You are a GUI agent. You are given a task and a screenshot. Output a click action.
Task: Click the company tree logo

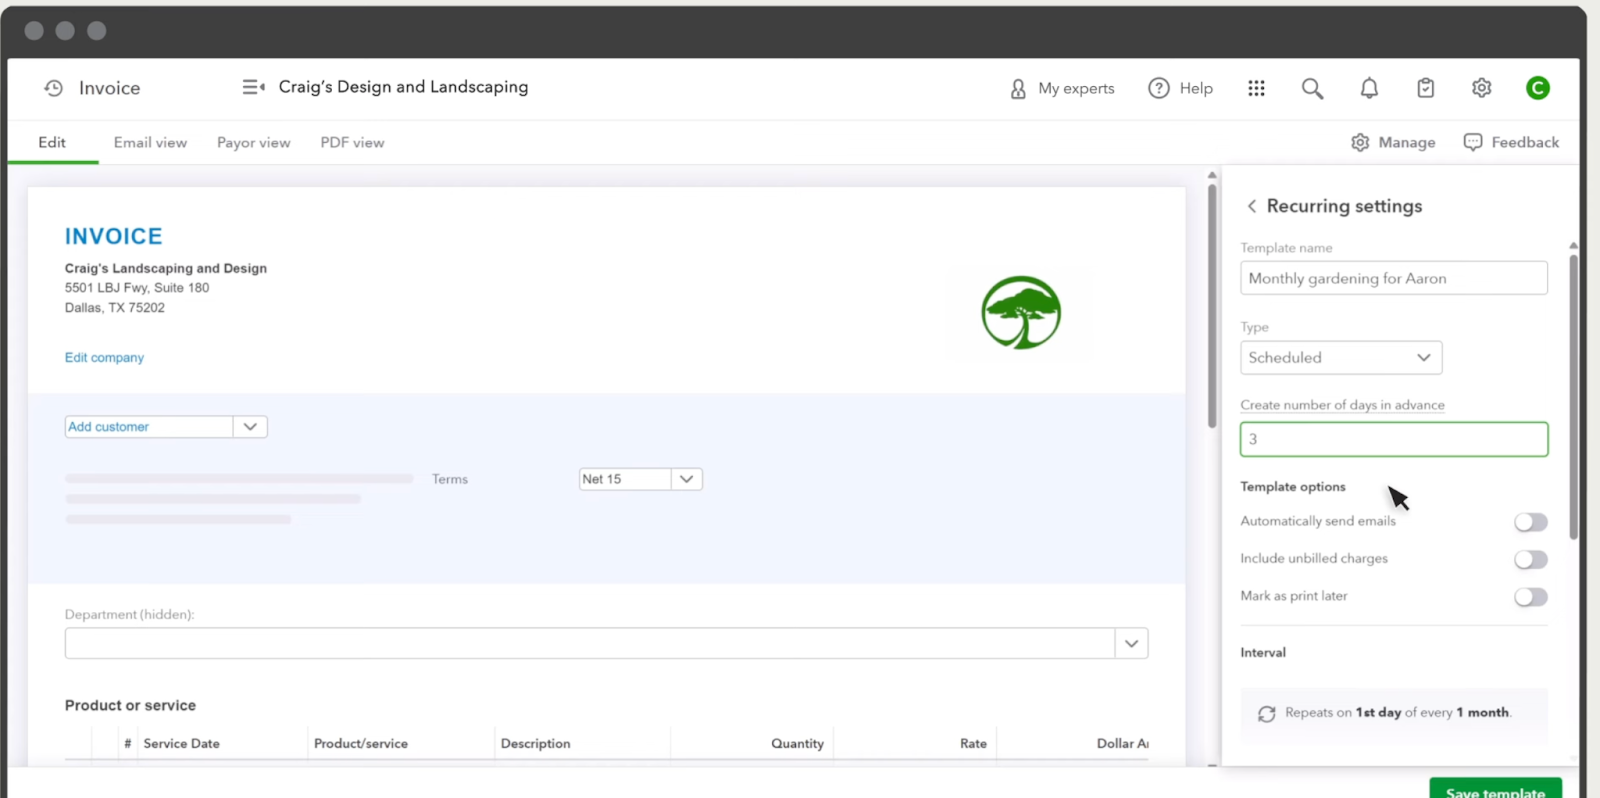1021,313
